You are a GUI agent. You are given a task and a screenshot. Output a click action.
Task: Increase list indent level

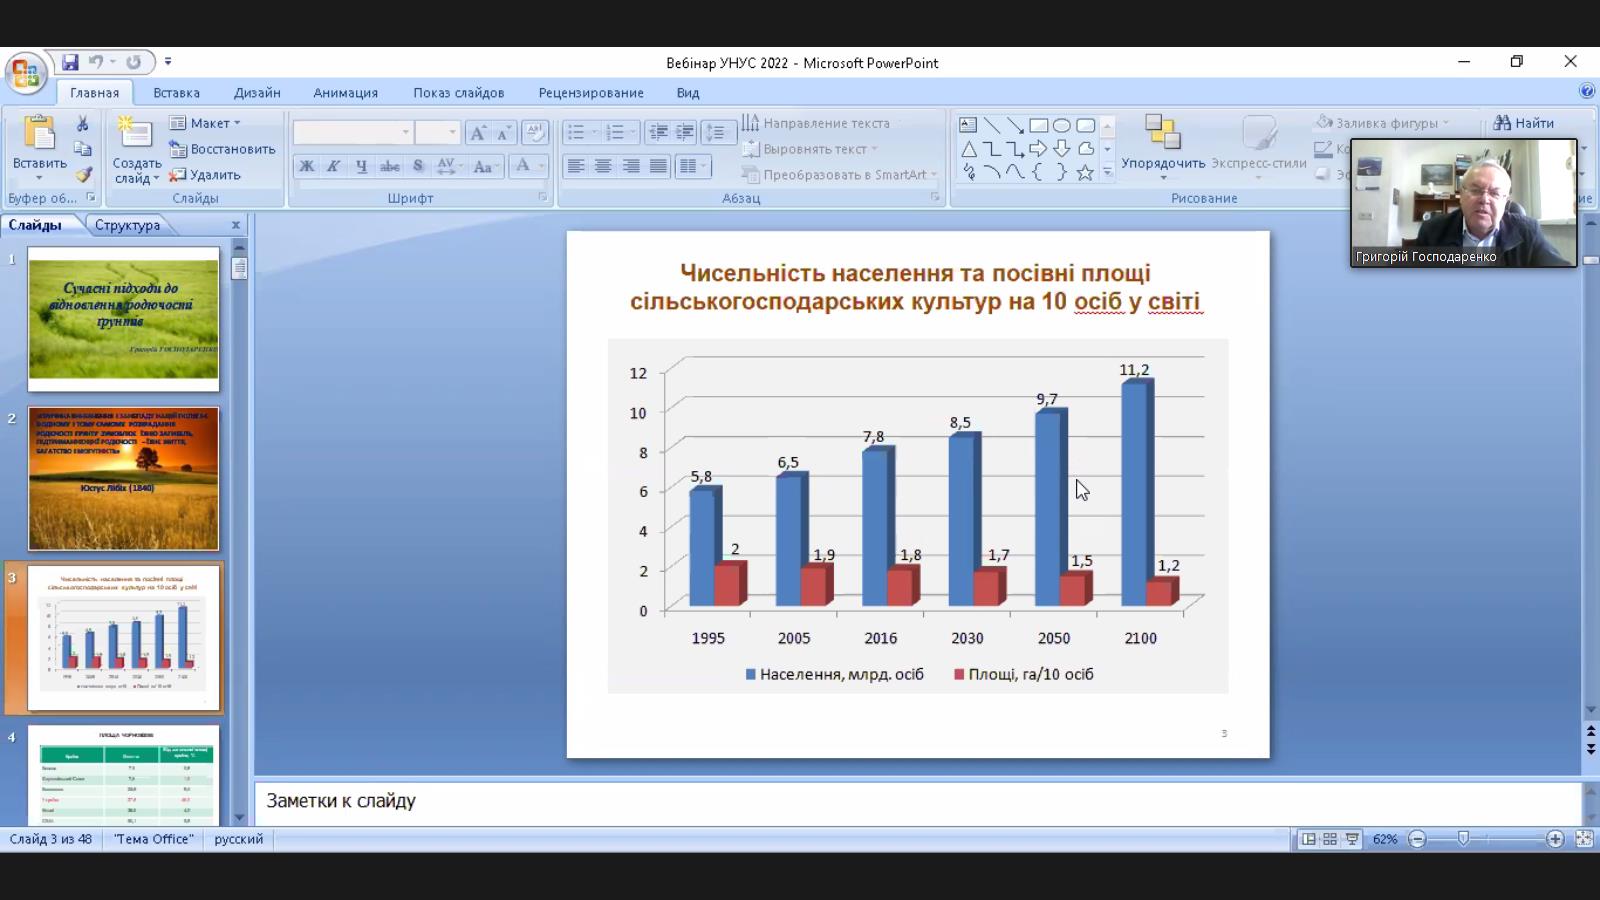point(684,133)
